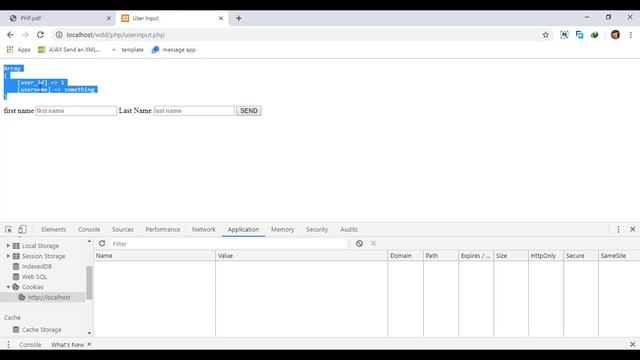
Task: Click the cookie Filter field
Action: (x=229, y=244)
